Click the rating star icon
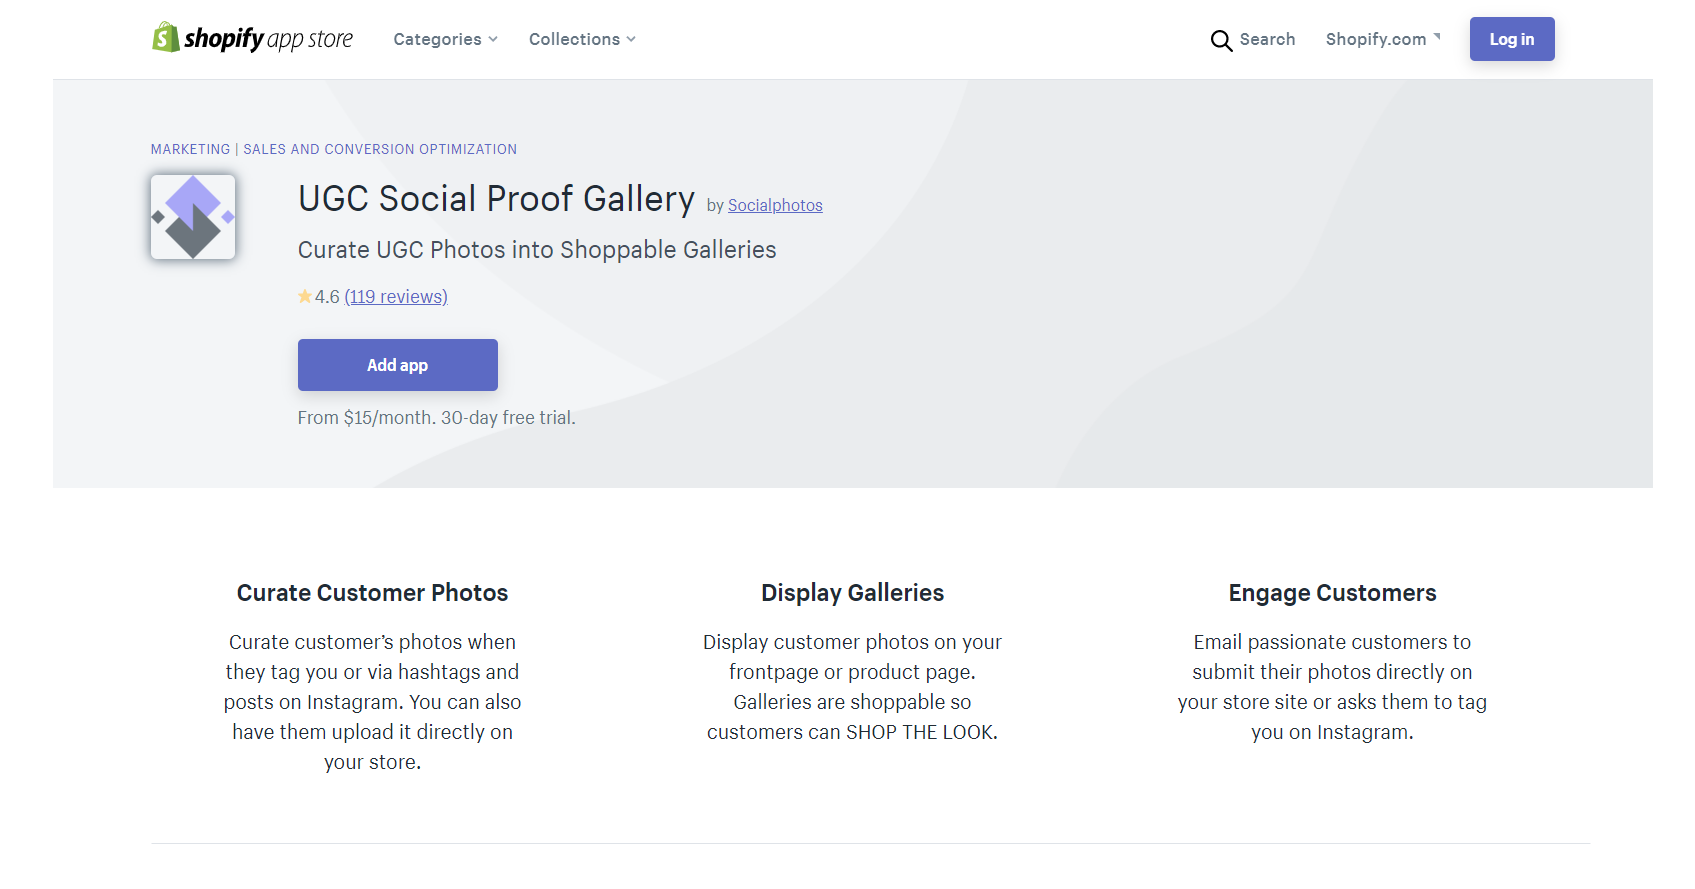1695x889 pixels. click(x=305, y=296)
